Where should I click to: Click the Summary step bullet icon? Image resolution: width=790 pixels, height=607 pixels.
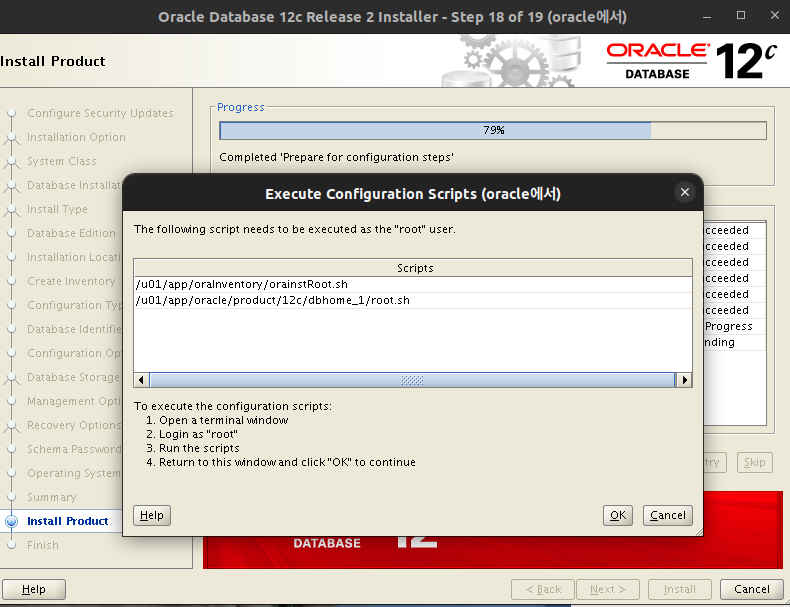click(x=11, y=497)
